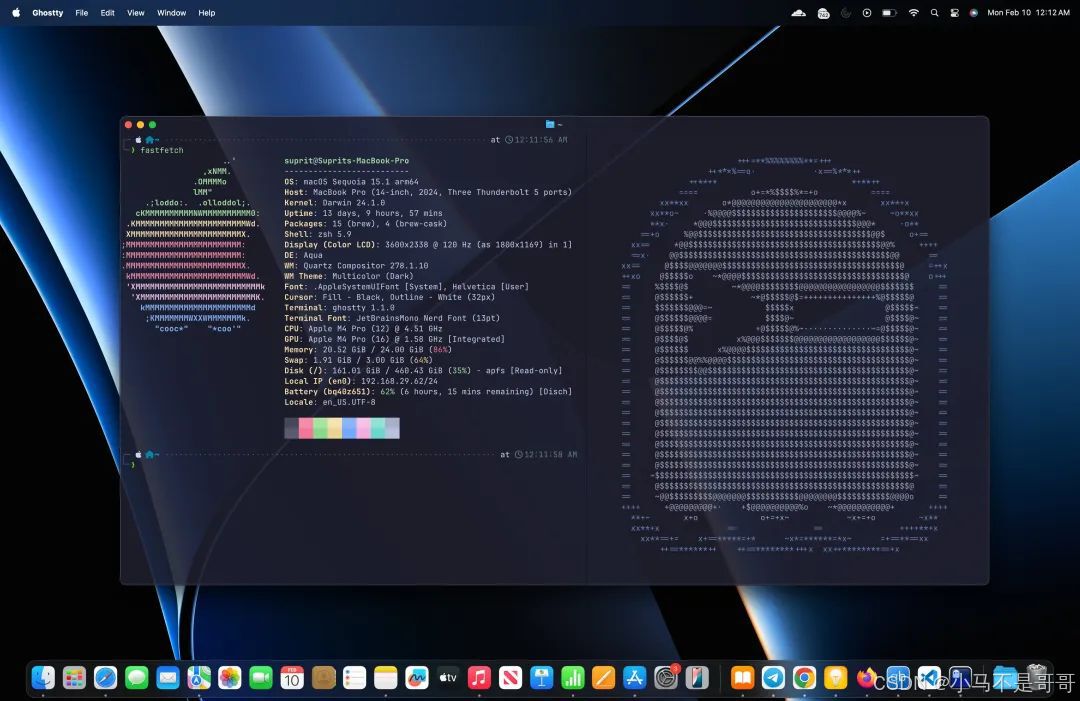
Task: Click the 'fastfetch' command text
Action: 162,150
